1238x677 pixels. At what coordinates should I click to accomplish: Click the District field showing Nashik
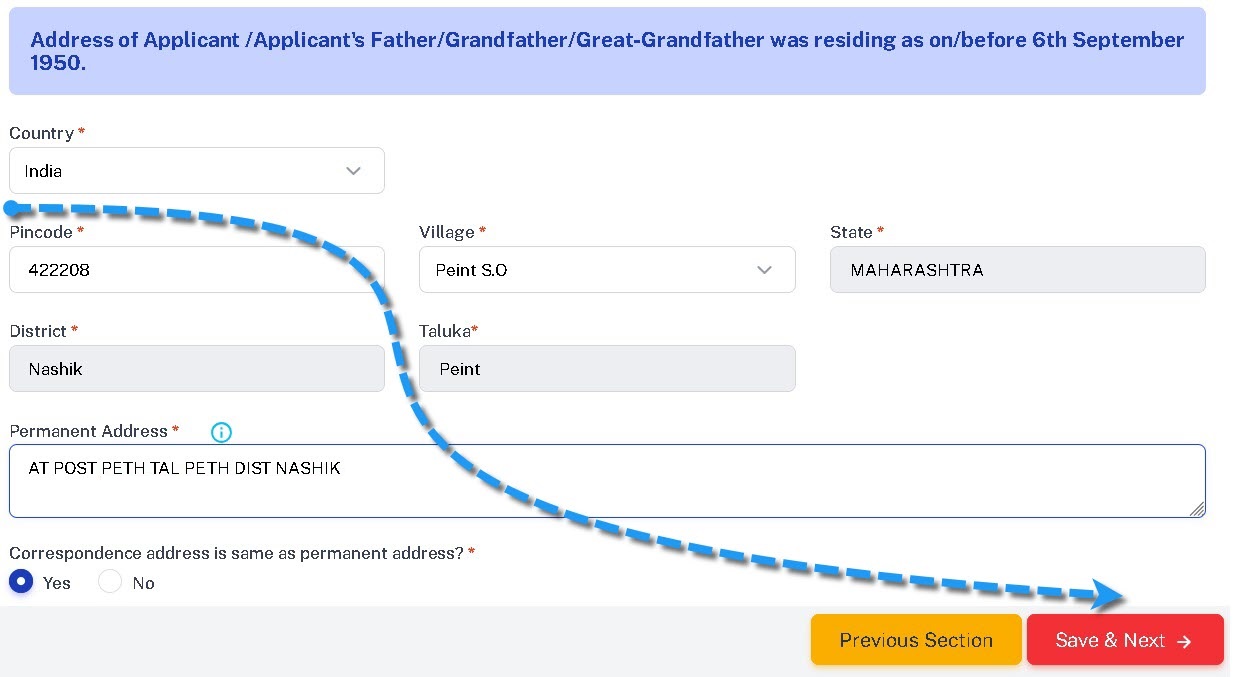pyautogui.click(x=196, y=369)
